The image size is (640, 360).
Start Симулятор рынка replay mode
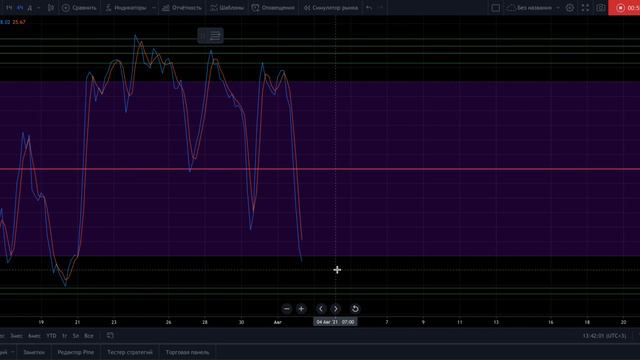[331, 8]
